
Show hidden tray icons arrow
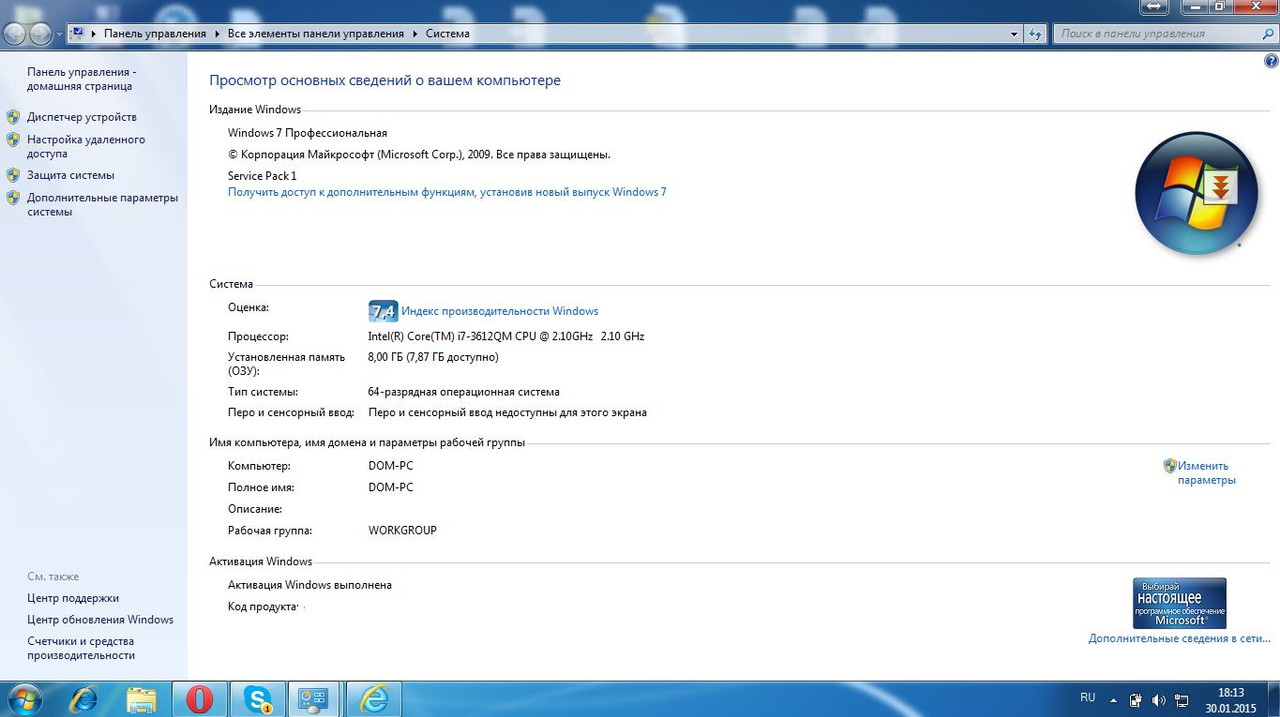(x=1113, y=700)
